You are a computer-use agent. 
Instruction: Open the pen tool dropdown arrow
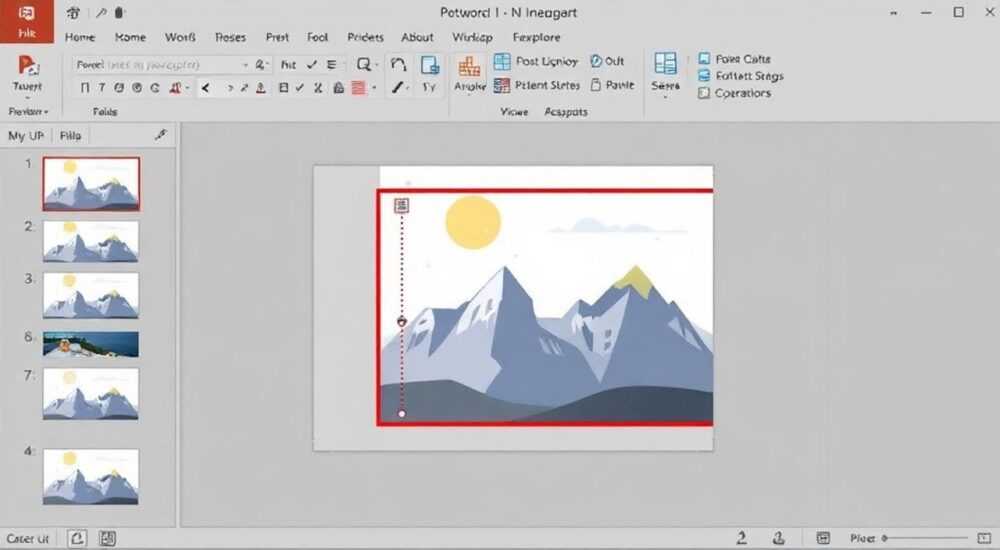408,88
